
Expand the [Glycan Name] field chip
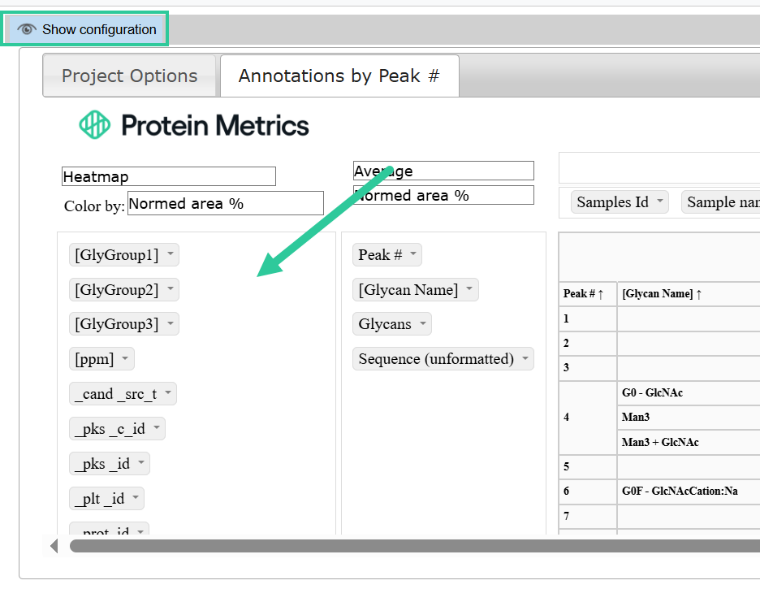click(x=469, y=288)
